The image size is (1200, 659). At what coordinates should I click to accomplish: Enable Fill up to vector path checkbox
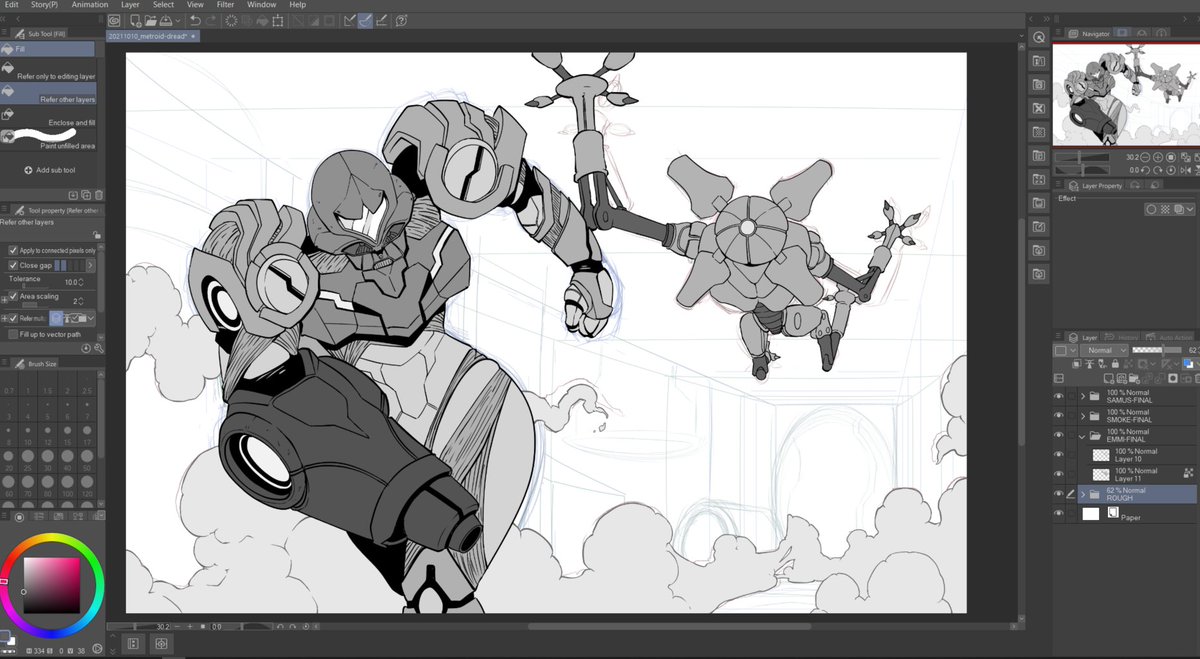(x=13, y=334)
